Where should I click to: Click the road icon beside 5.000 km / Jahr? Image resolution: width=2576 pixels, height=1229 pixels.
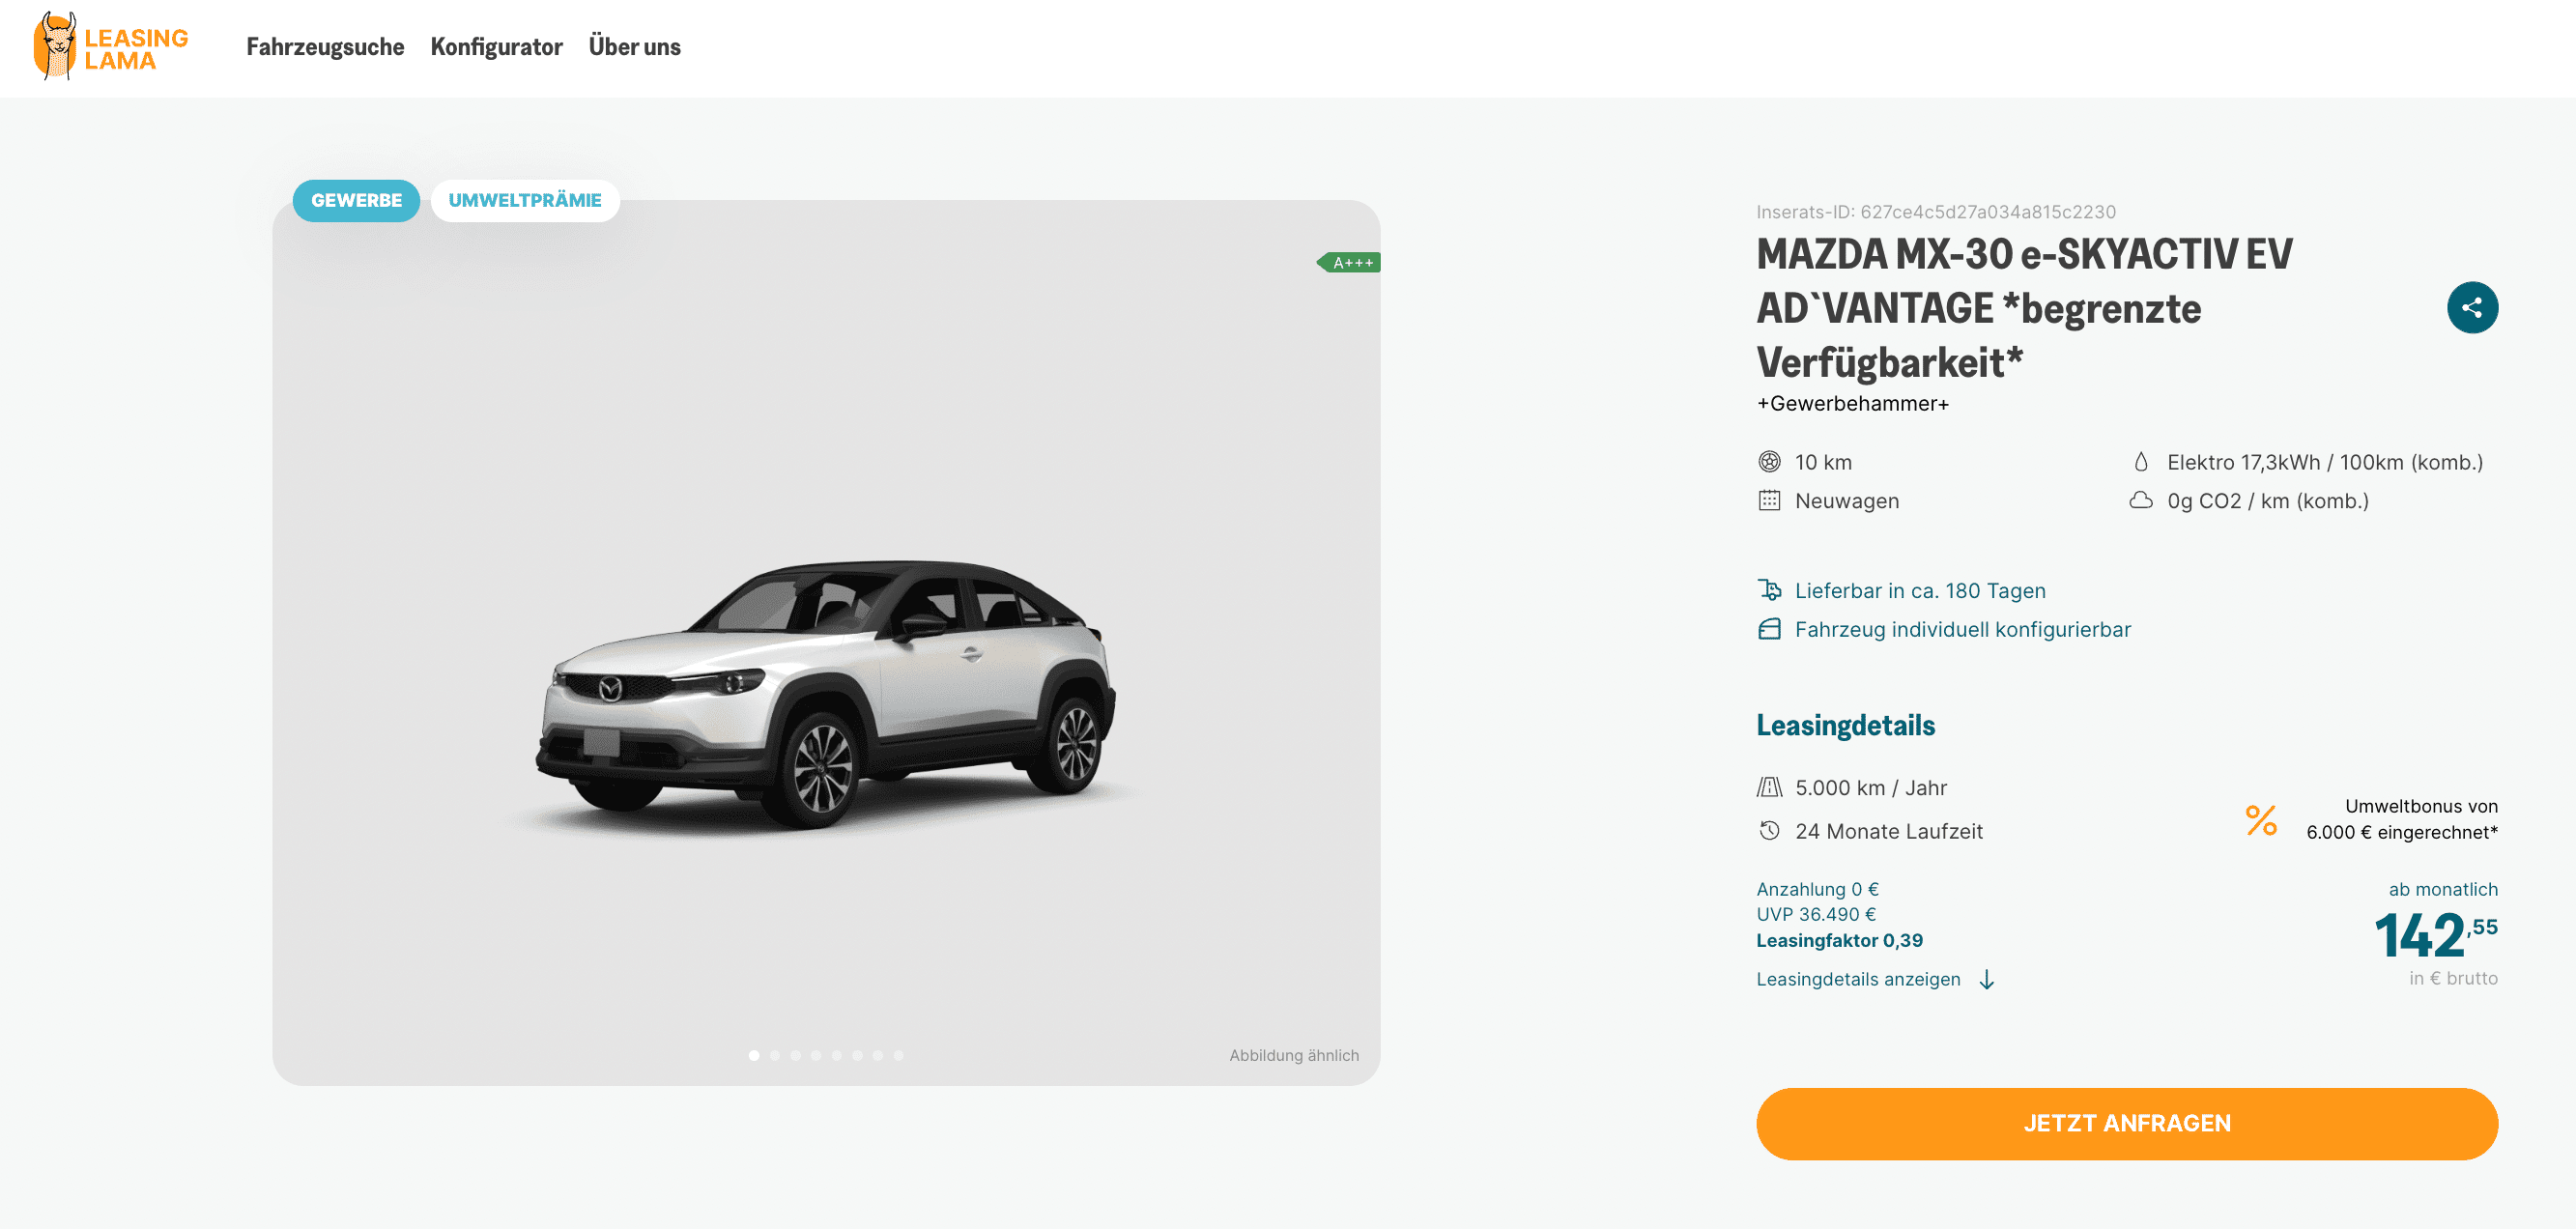tap(1769, 787)
